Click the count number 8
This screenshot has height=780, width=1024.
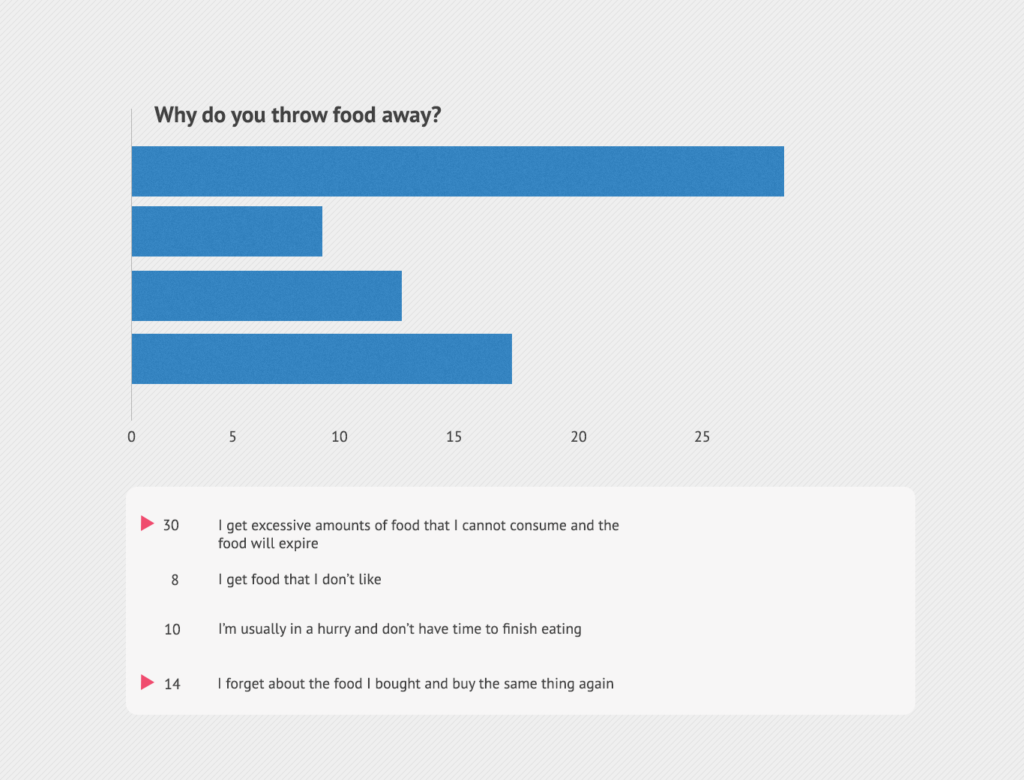coord(175,579)
